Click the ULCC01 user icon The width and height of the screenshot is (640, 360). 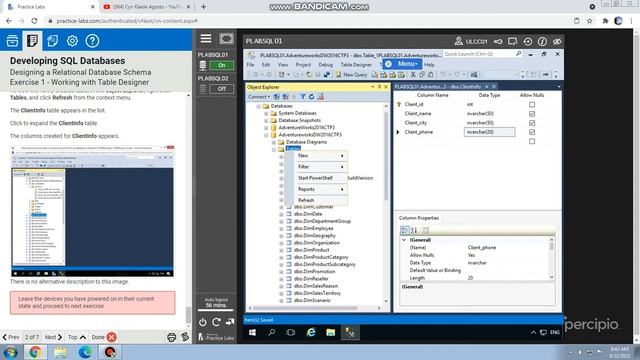click(x=458, y=41)
